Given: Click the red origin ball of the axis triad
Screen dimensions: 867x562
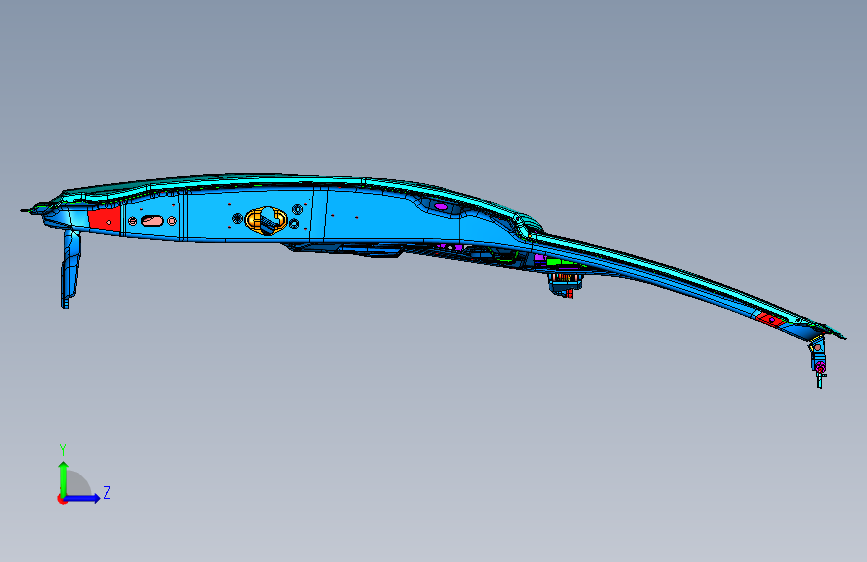Looking at the screenshot, I should point(62,499).
